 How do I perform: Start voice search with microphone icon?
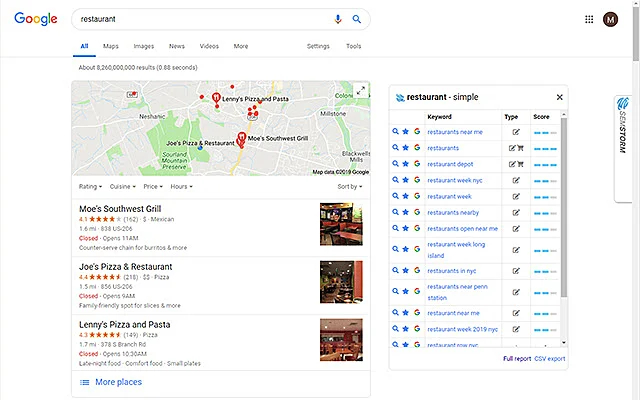(338, 19)
